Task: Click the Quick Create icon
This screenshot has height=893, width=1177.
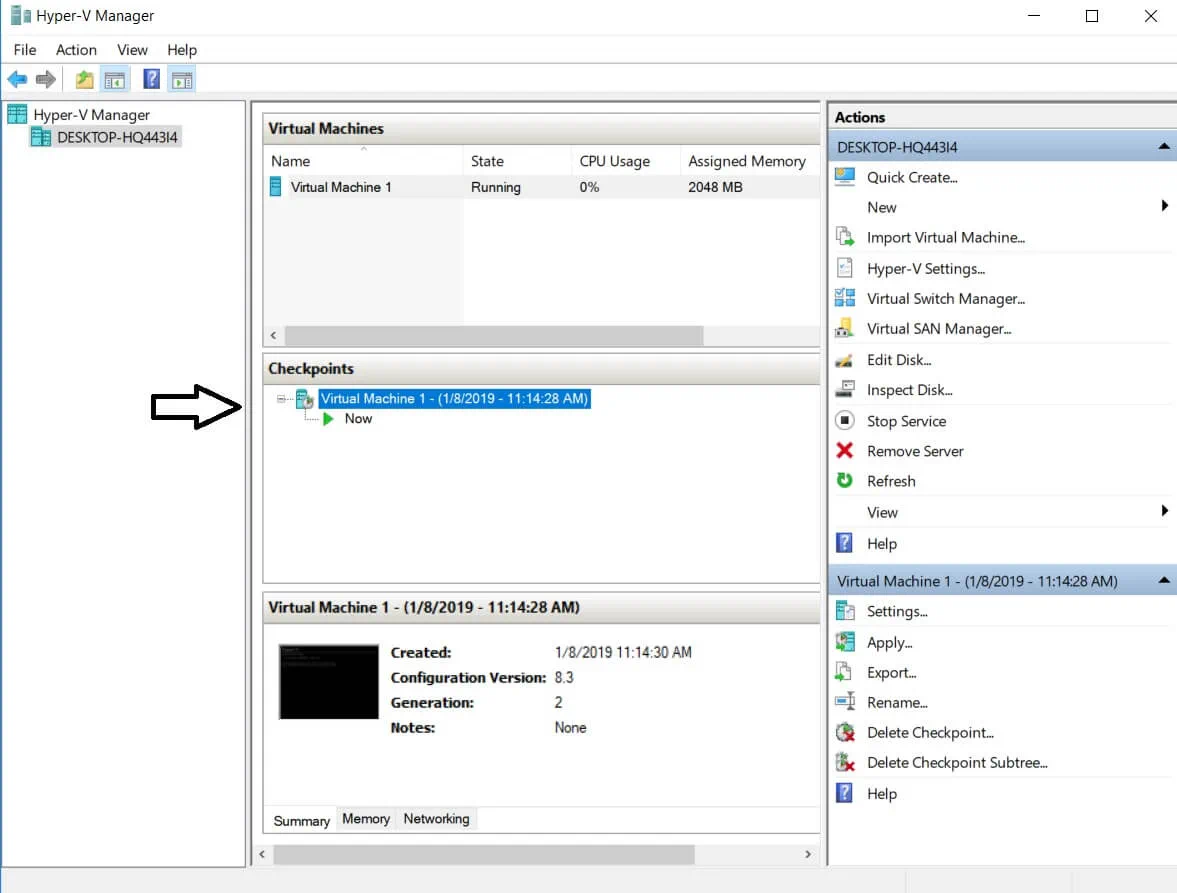Action: pyautogui.click(x=845, y=177)
